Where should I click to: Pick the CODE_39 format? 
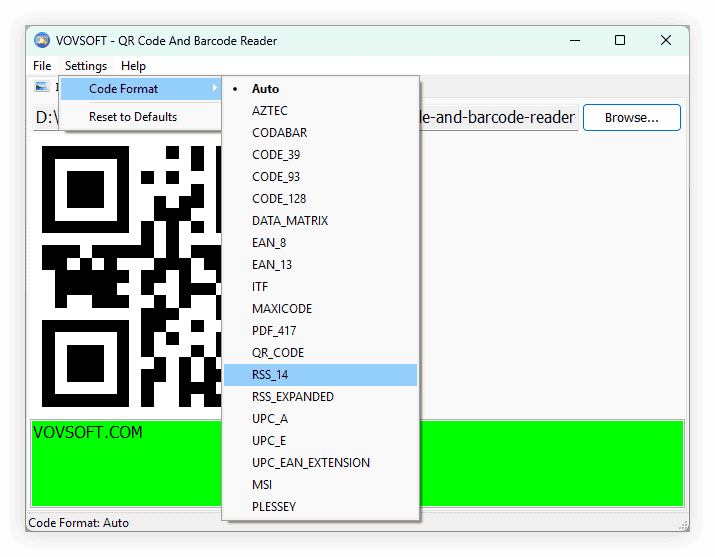coord(321,155)
